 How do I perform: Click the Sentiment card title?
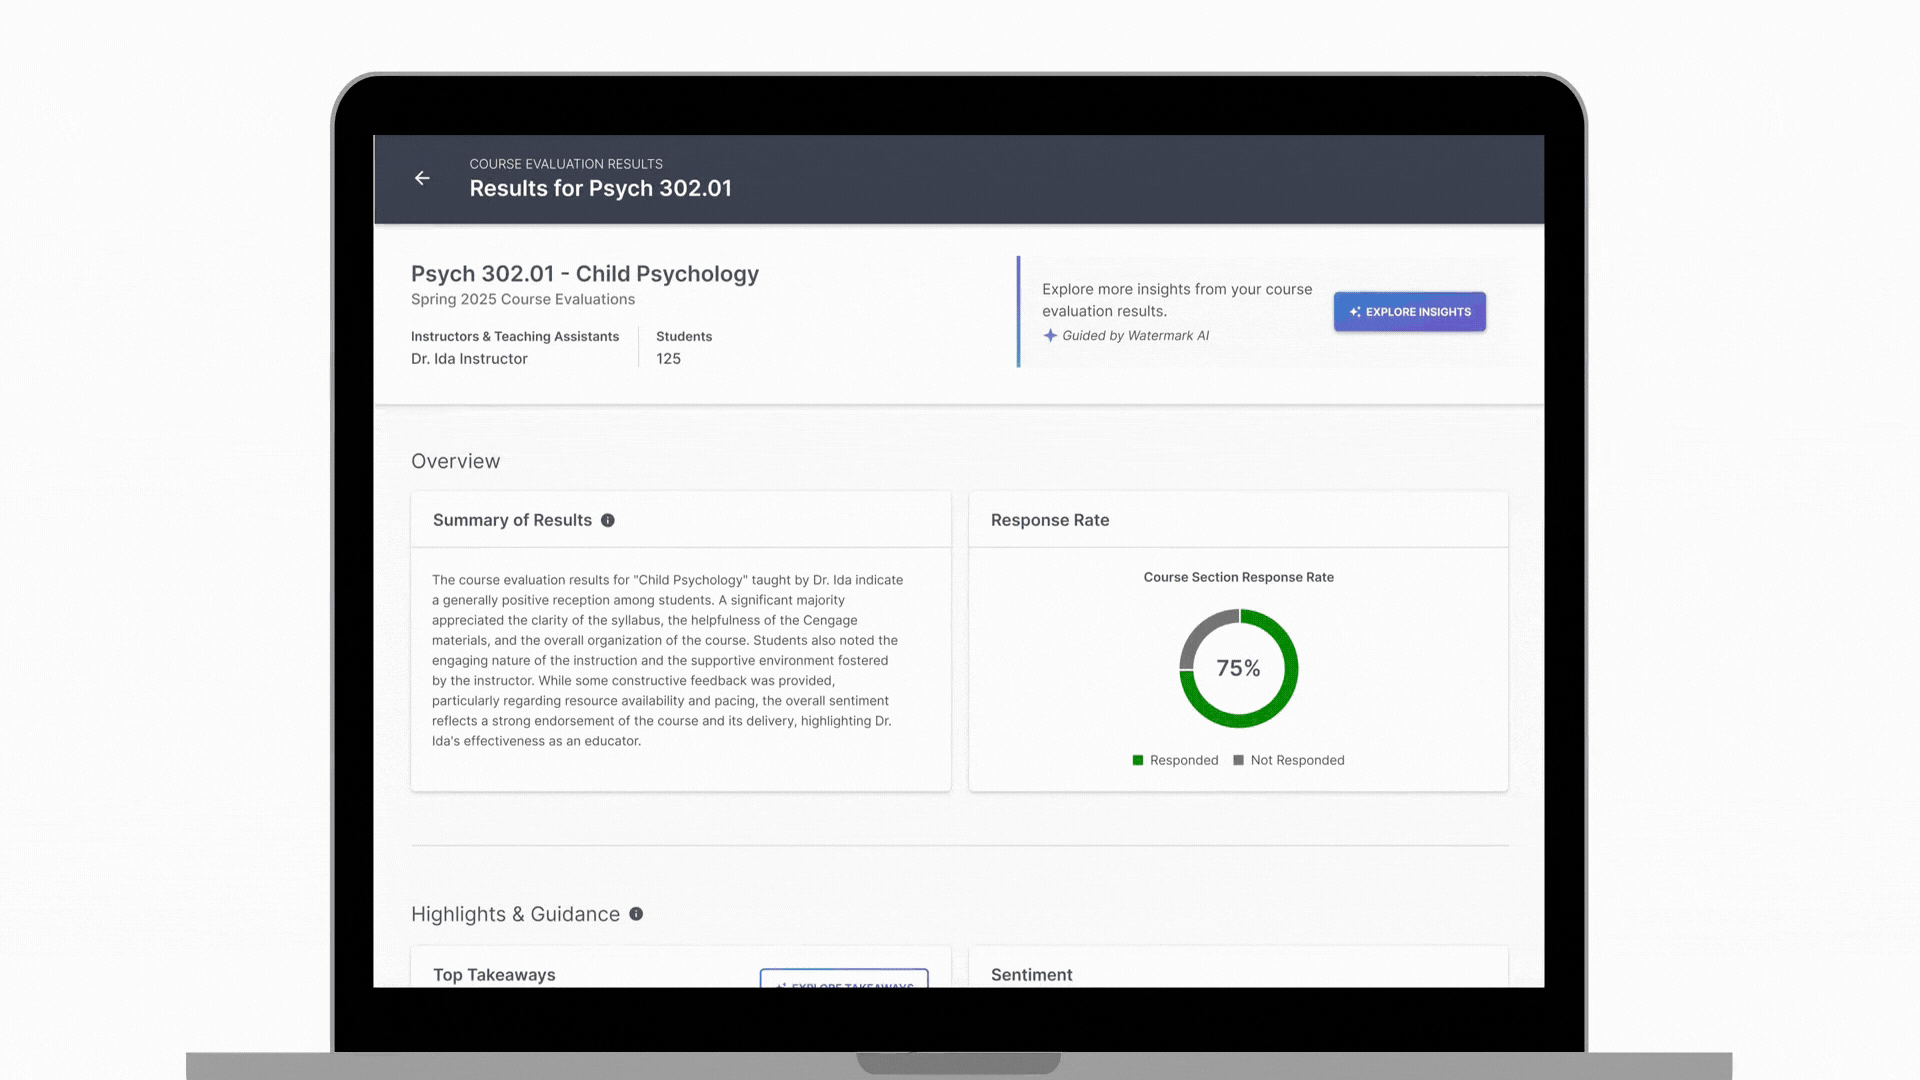pyautogui.click(x=1031, y=974)
